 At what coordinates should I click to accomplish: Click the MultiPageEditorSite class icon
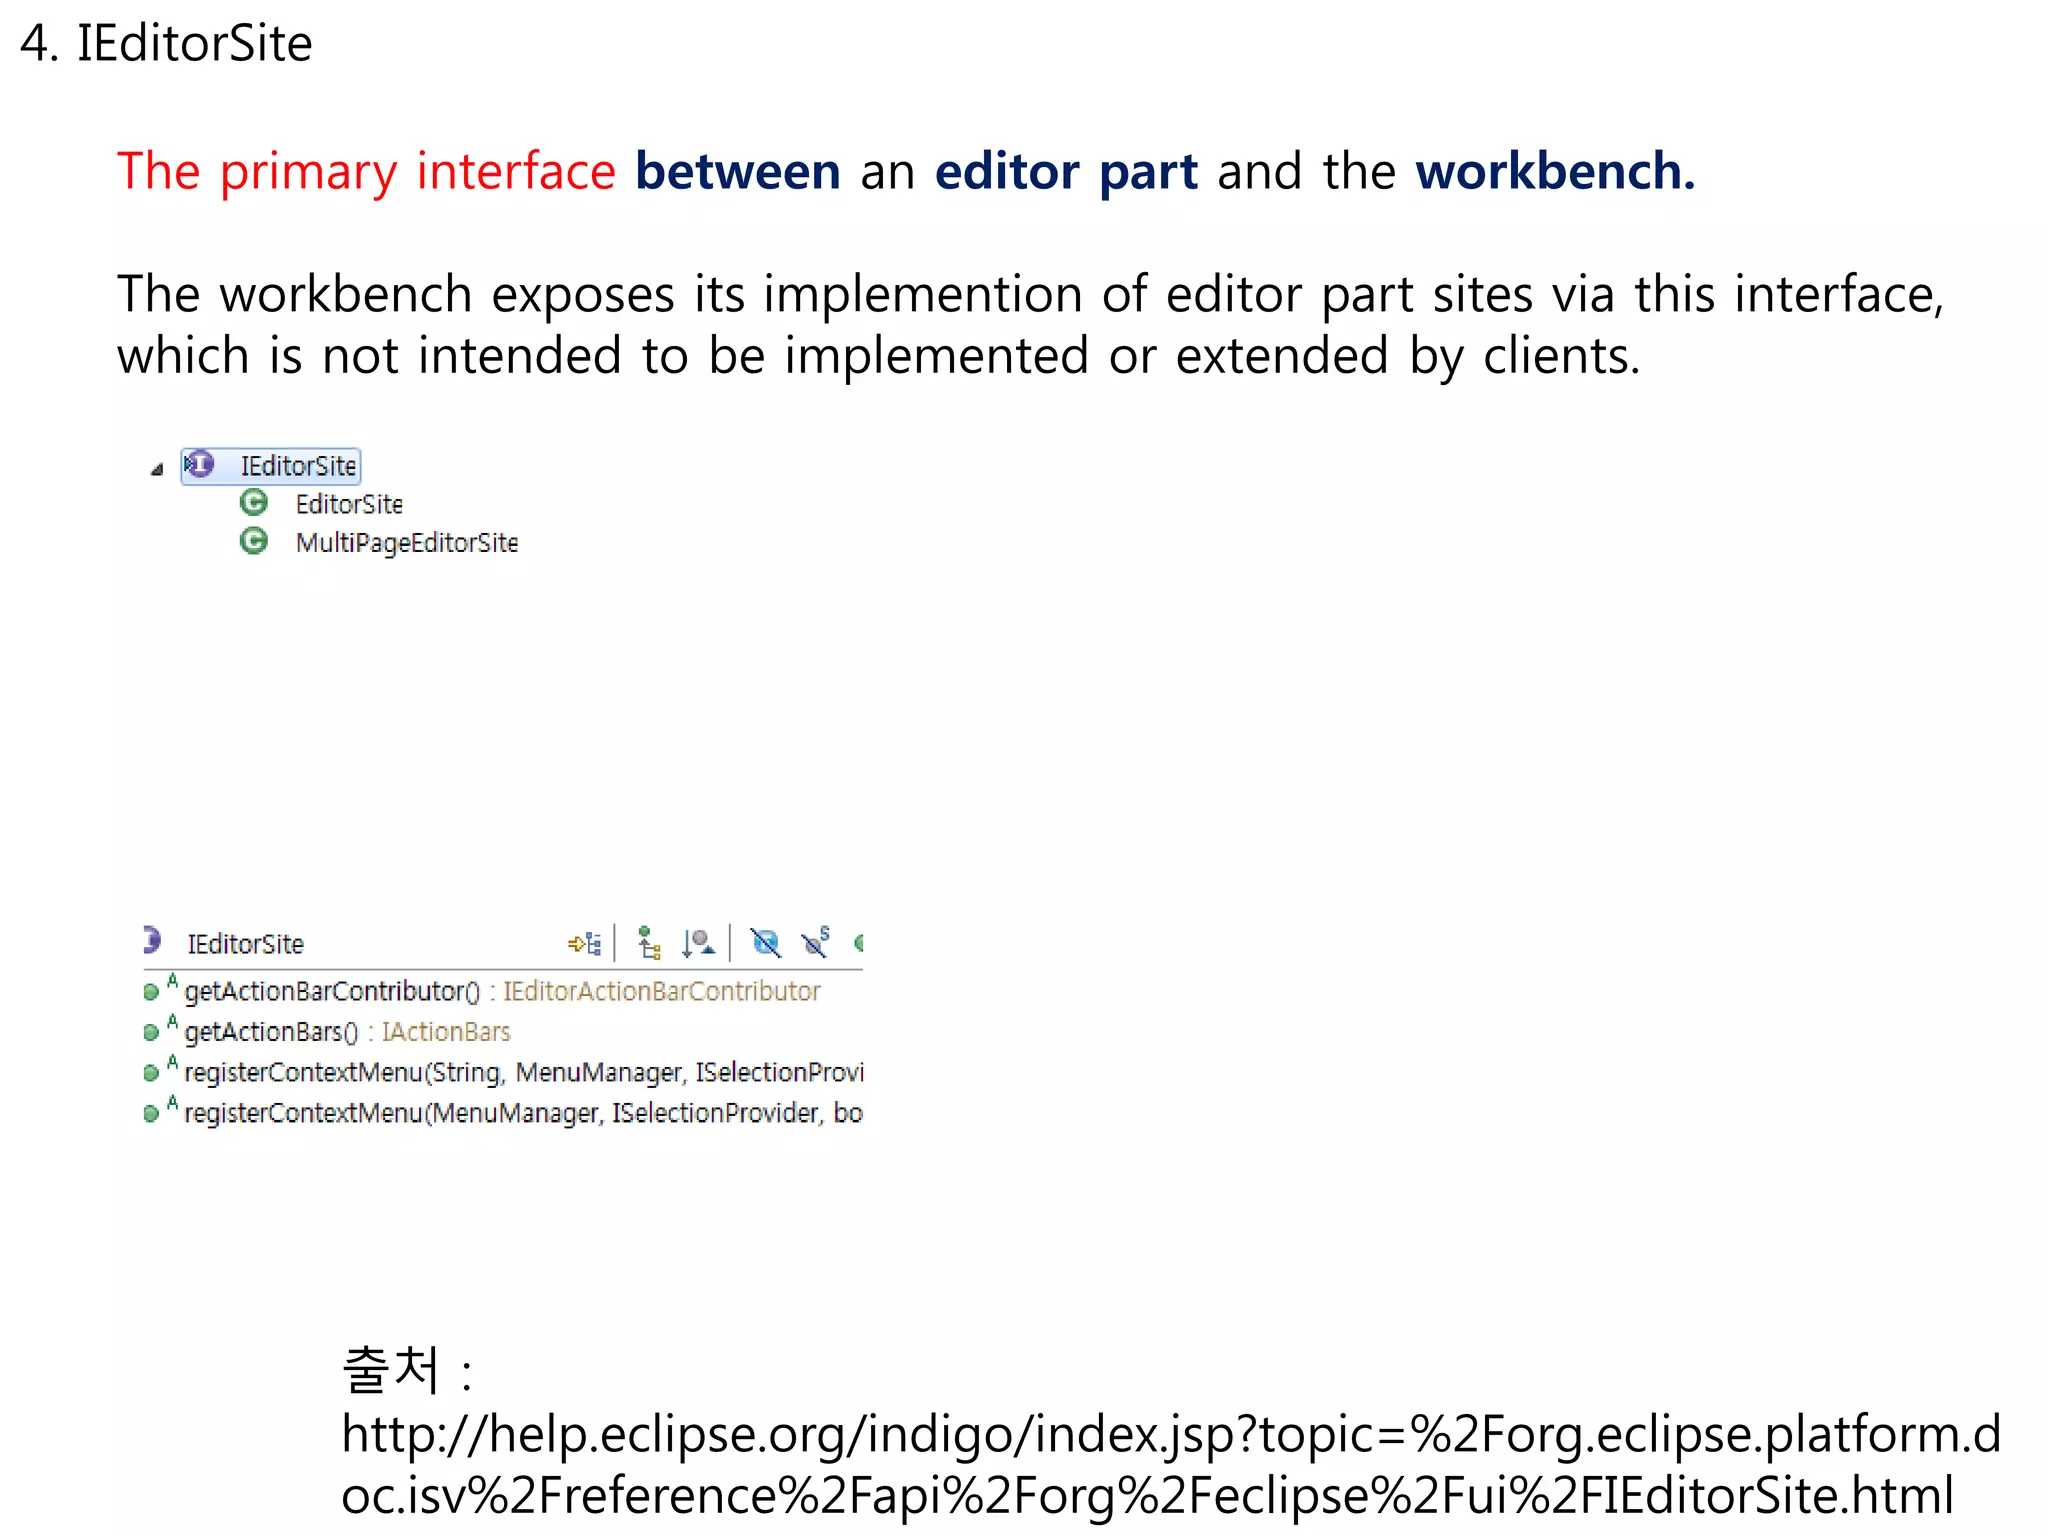click(254, 541)
